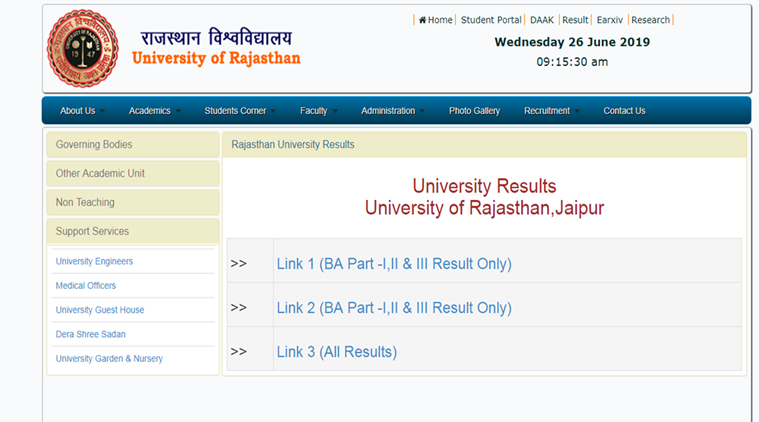The width and height of the screenshot is (759, 422).
Task: Open the Research link in header
Action: click(x=651, y=20)
